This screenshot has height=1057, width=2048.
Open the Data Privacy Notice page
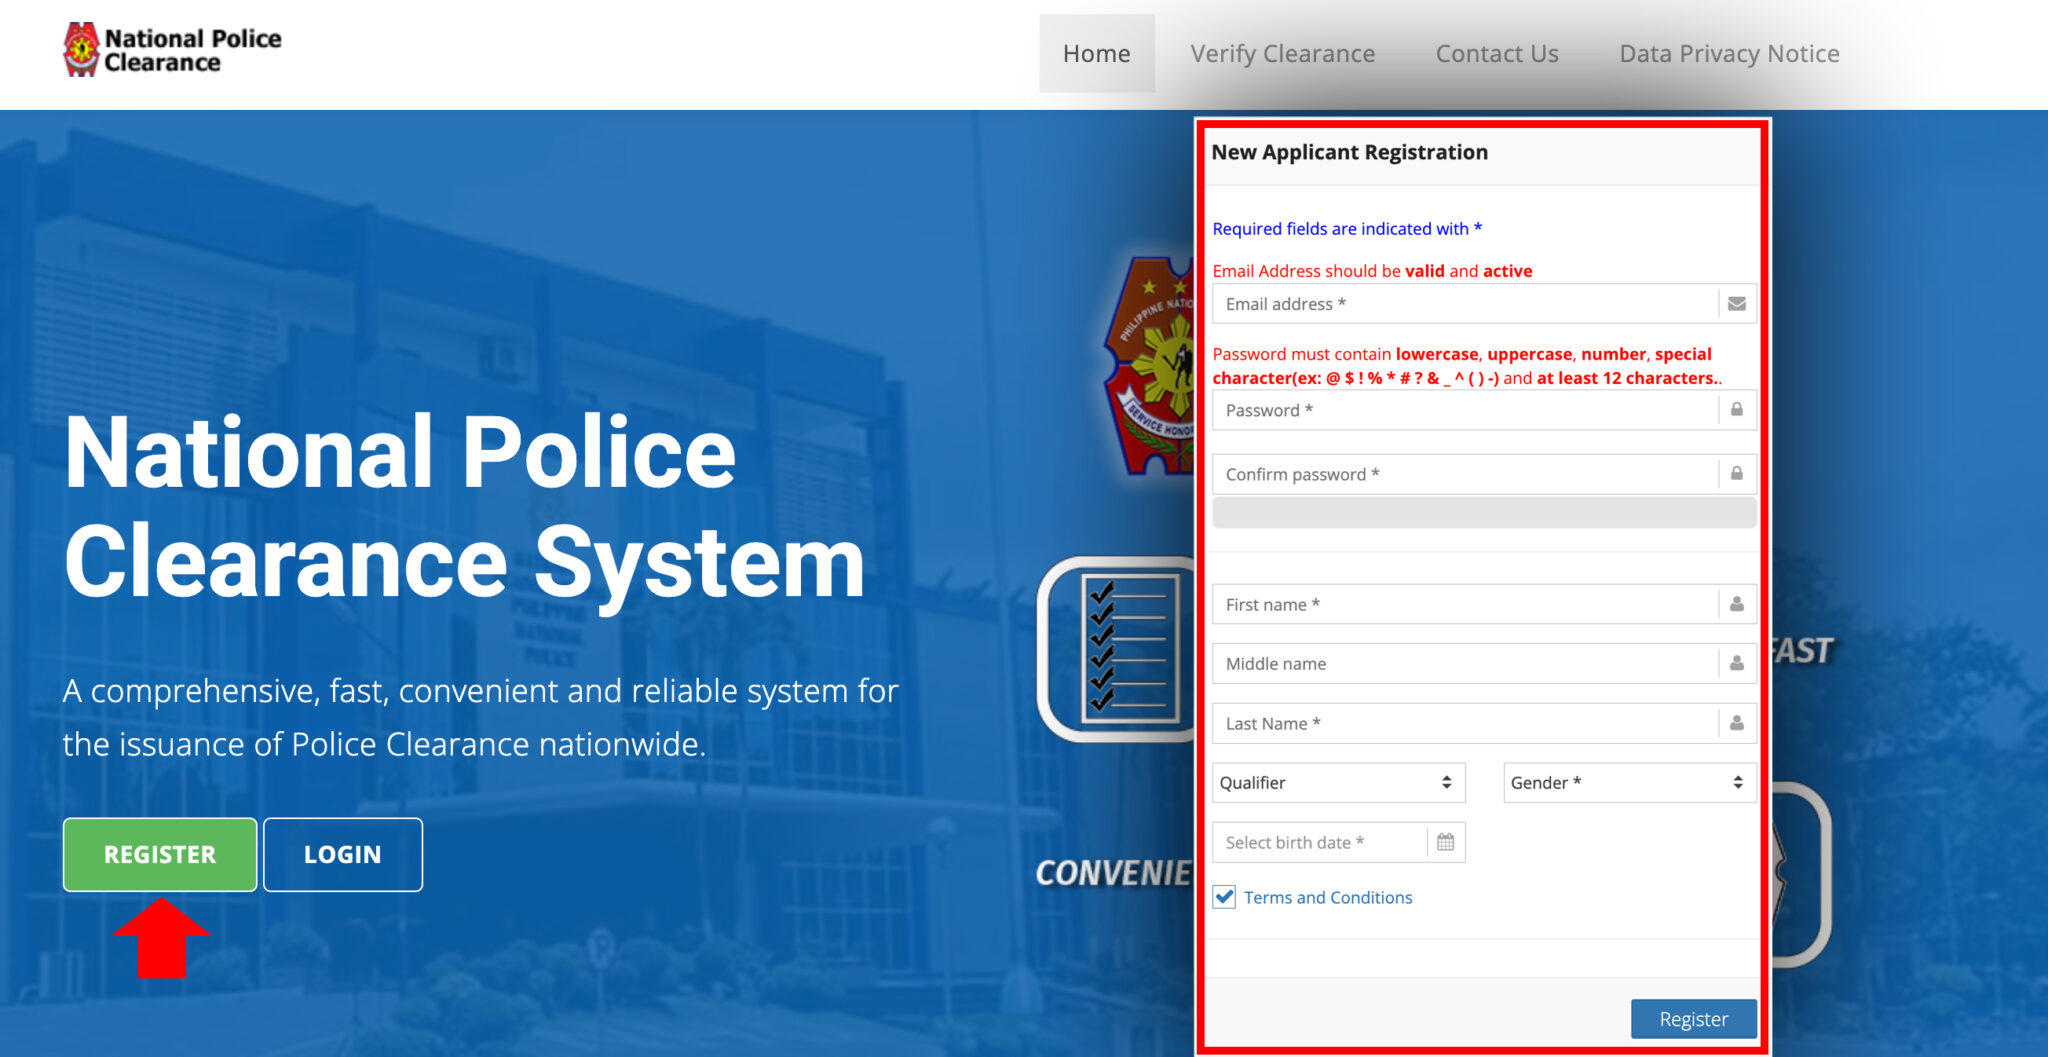pyautogui.click(x=1729, y=53)
